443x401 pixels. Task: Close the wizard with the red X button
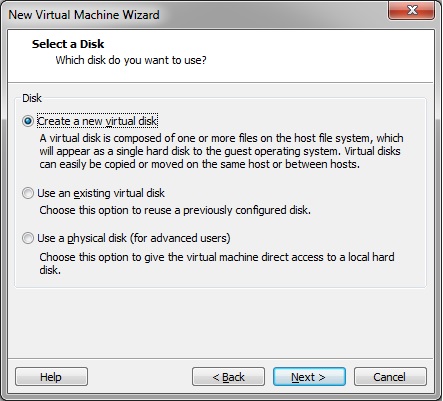412,10
